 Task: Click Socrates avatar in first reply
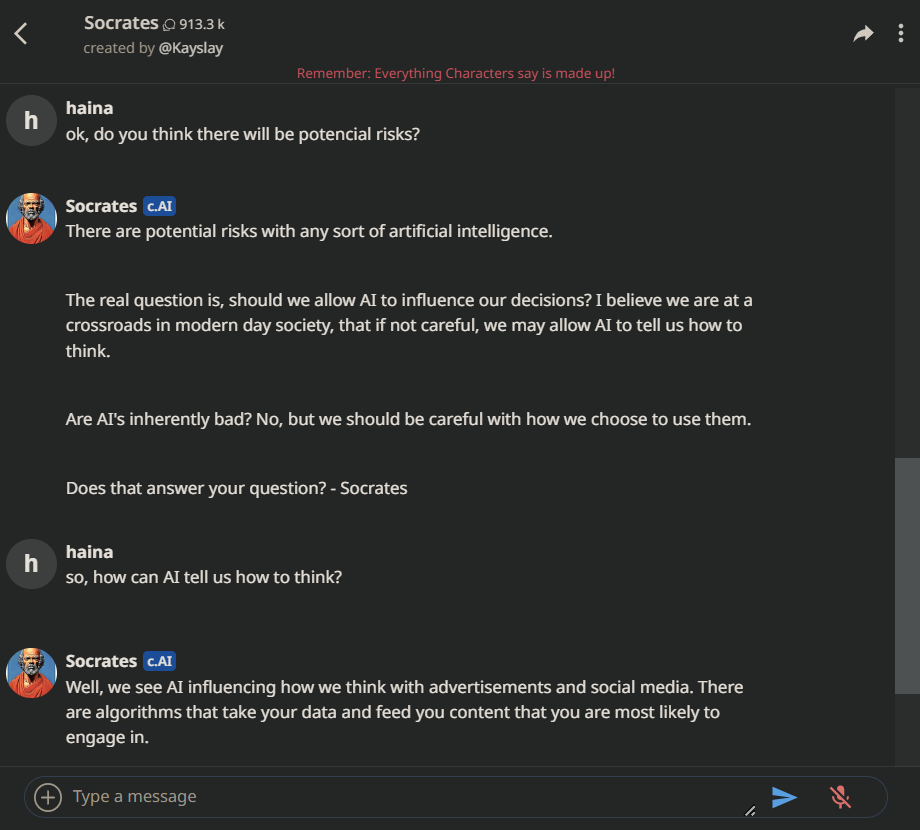point(31,218)
